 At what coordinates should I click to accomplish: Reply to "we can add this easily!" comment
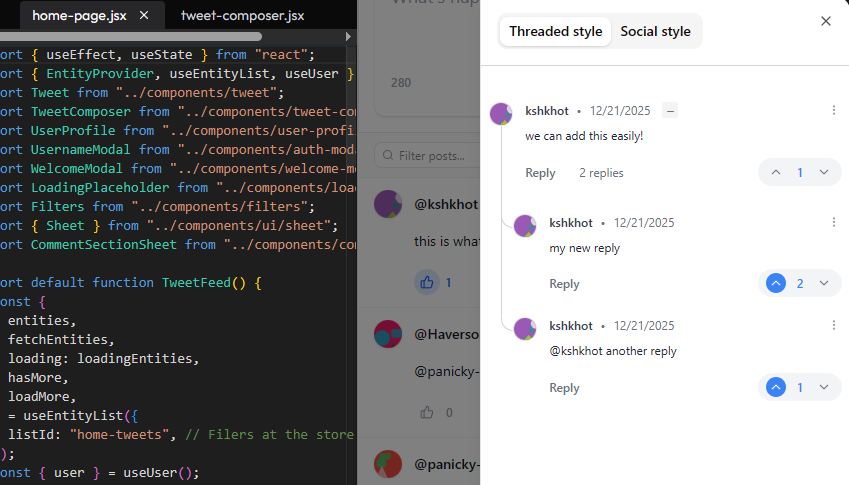coord(540,173)
